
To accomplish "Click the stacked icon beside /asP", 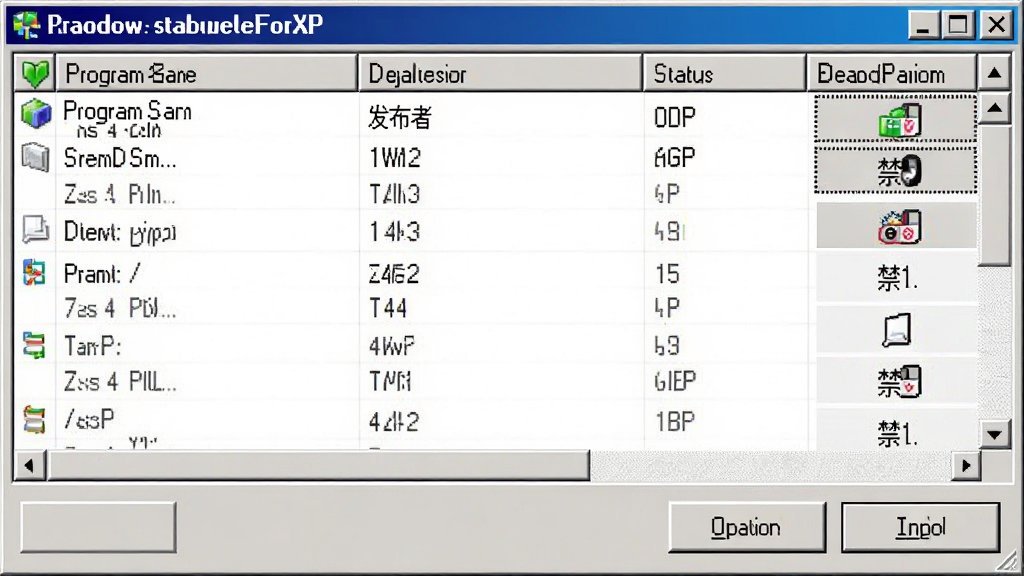I will 34,419.
